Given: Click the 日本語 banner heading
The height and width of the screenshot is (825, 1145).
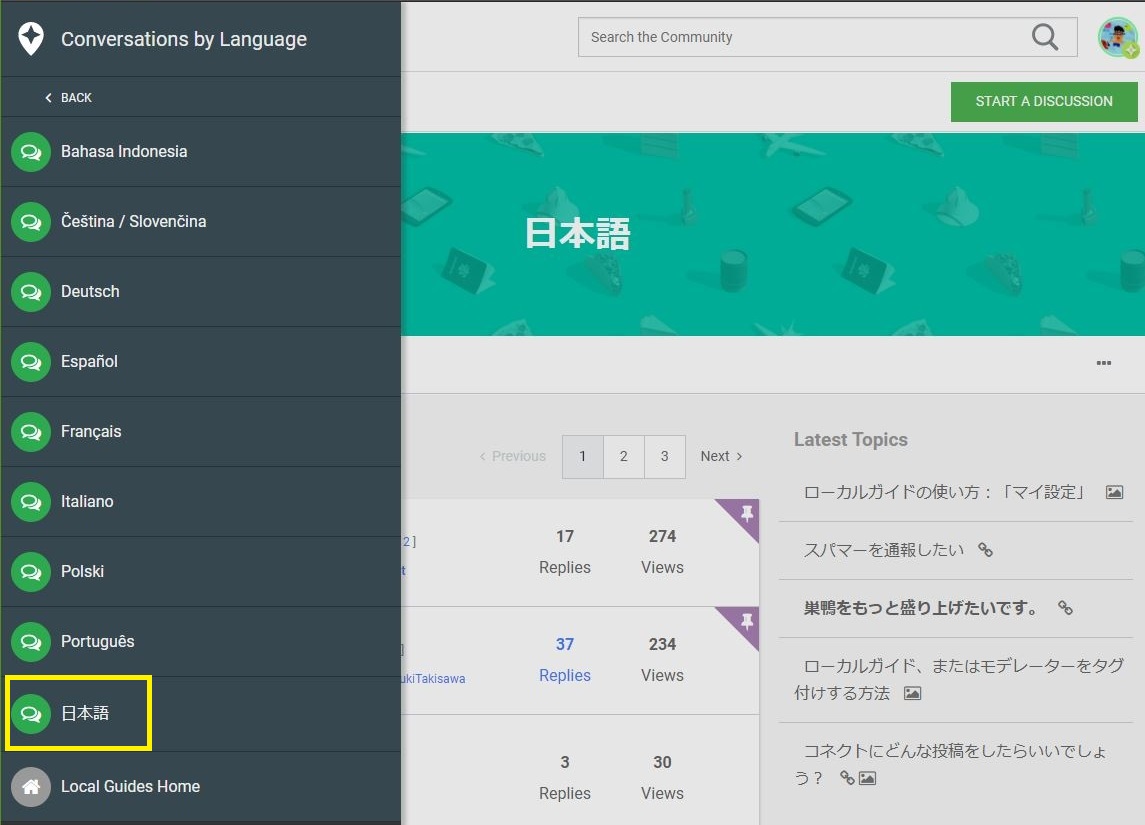Looking at the screenshot, I should click(578, 234).
